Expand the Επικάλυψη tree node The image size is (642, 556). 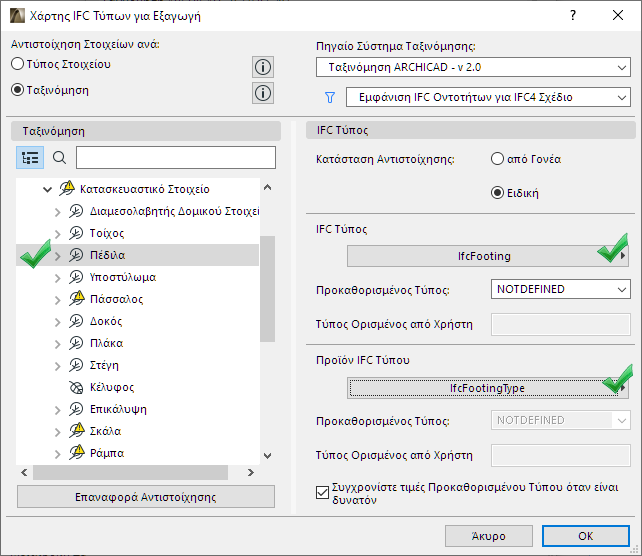pos(58,410)
